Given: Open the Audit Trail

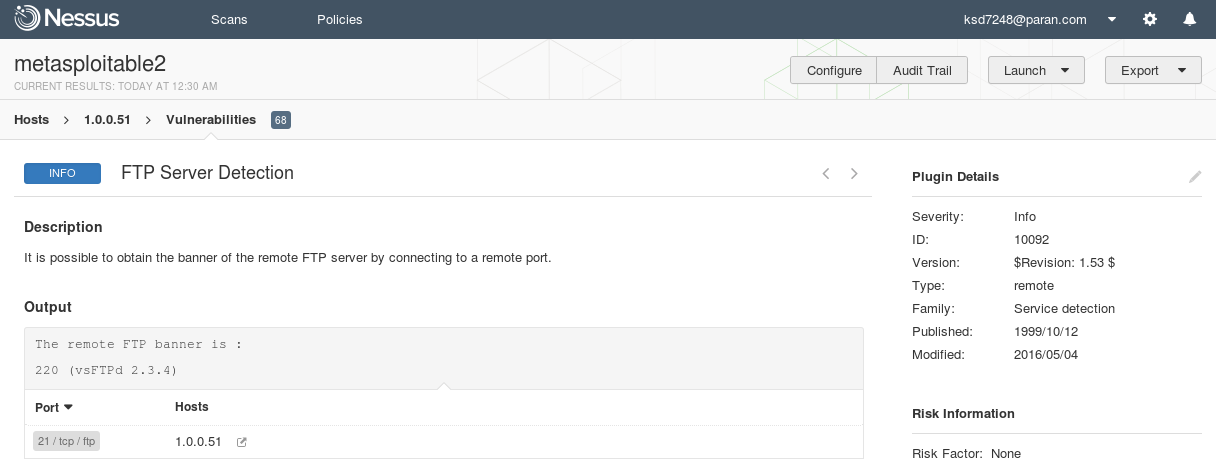Looking at the screenshot, I should [x=922, y=70].
